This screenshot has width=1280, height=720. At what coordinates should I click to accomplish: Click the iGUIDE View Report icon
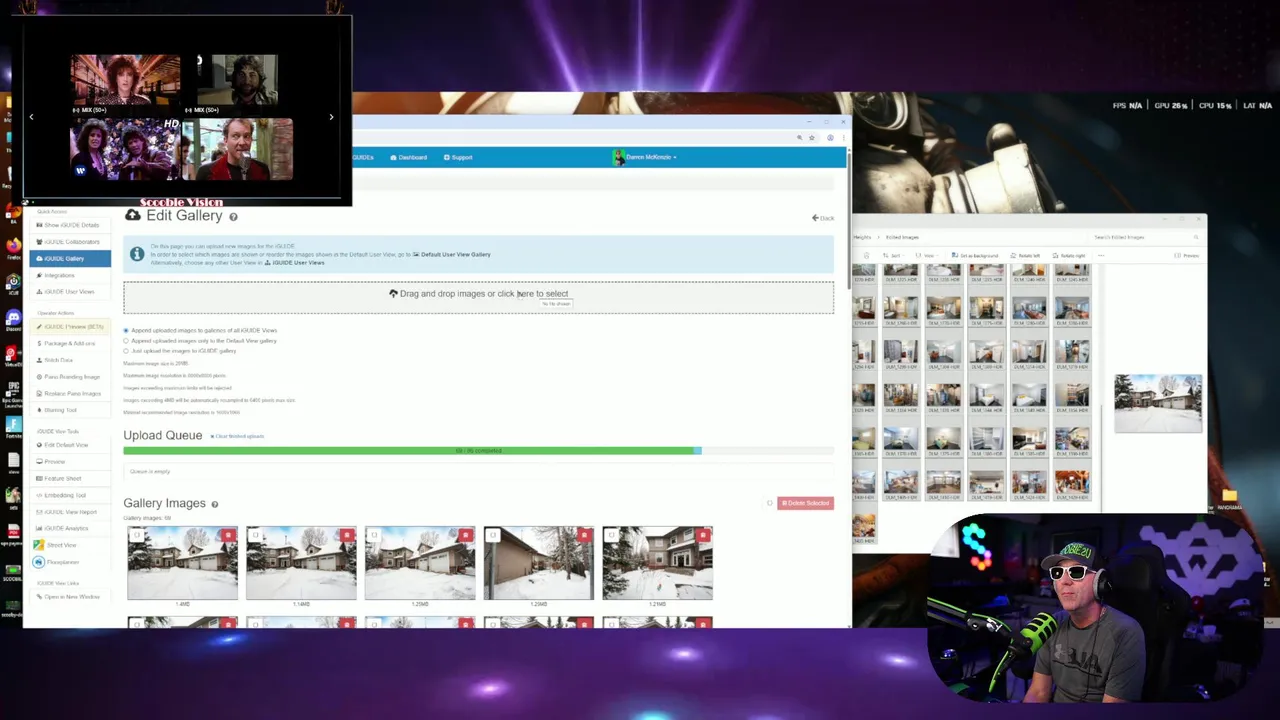point(39,512)
